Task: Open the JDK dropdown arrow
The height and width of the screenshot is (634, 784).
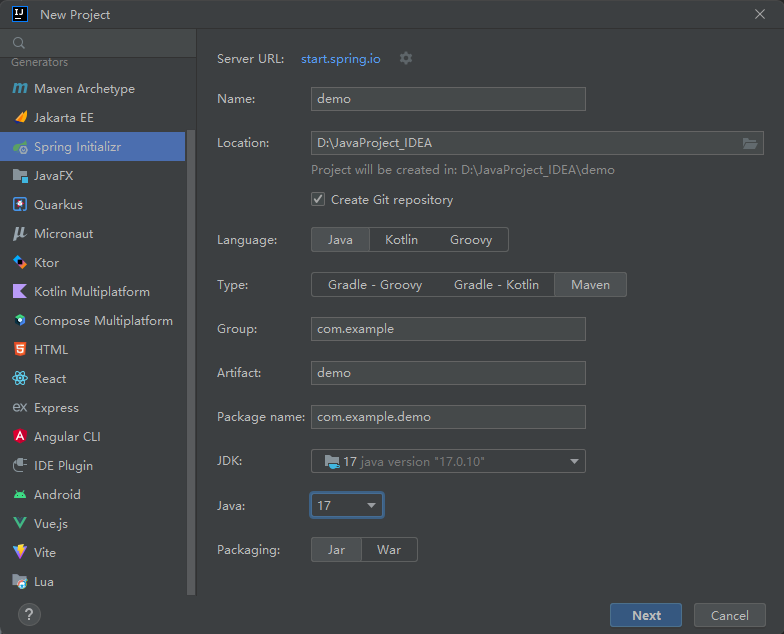Action: coord(574,462)
